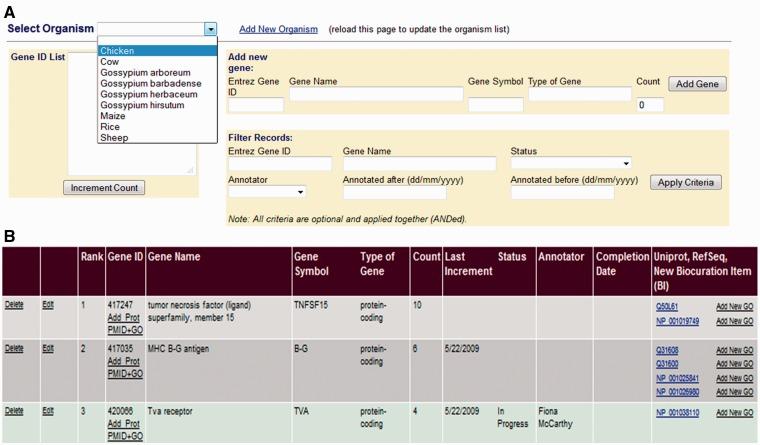
Task: Open the Status filter dropdown
Action: [x=570, y=163]
